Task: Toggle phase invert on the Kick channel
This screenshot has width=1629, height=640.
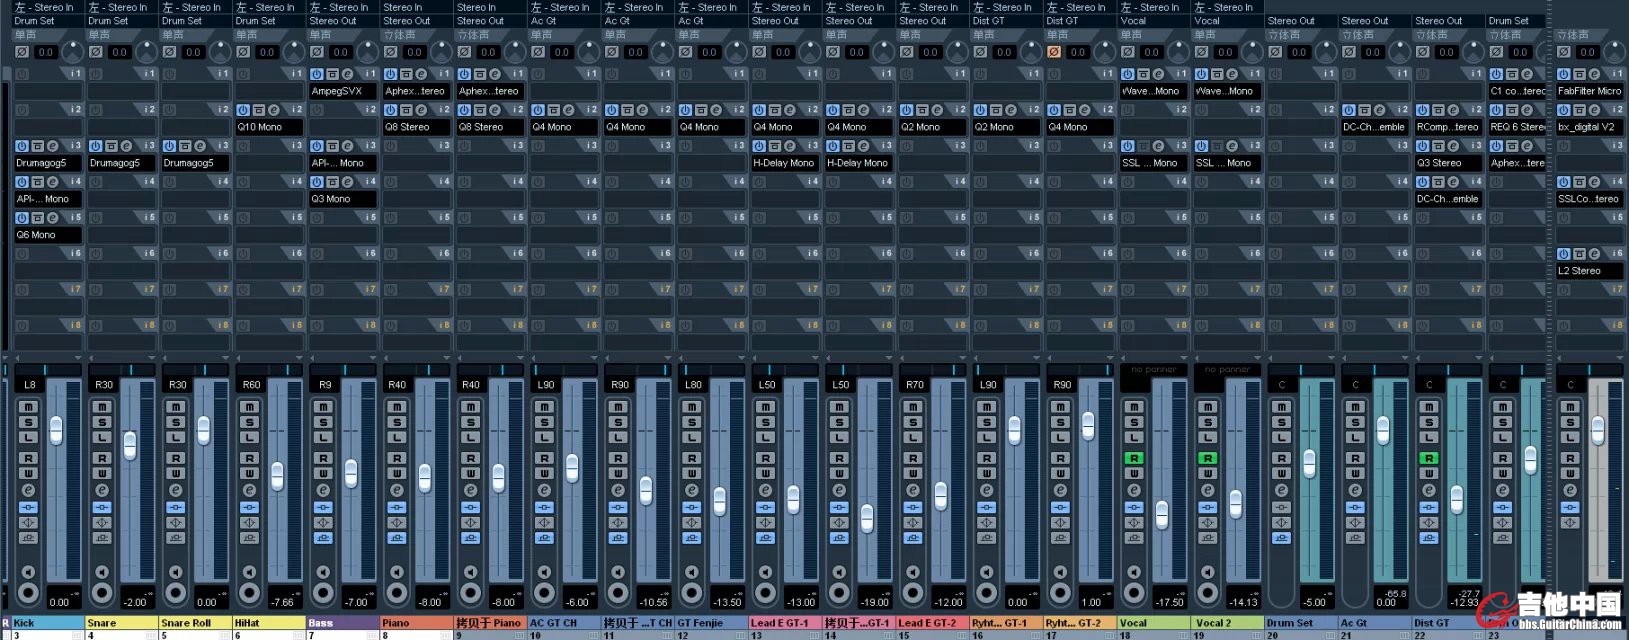Action: 22,52
